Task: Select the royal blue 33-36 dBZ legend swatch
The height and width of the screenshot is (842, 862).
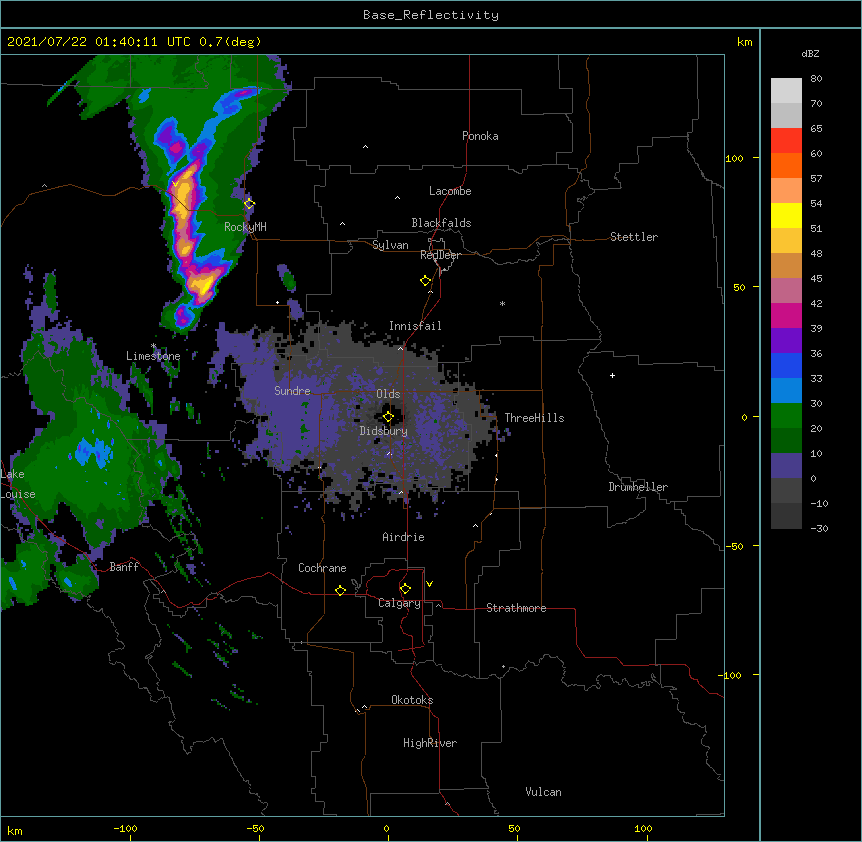Action: click(786, 365)
